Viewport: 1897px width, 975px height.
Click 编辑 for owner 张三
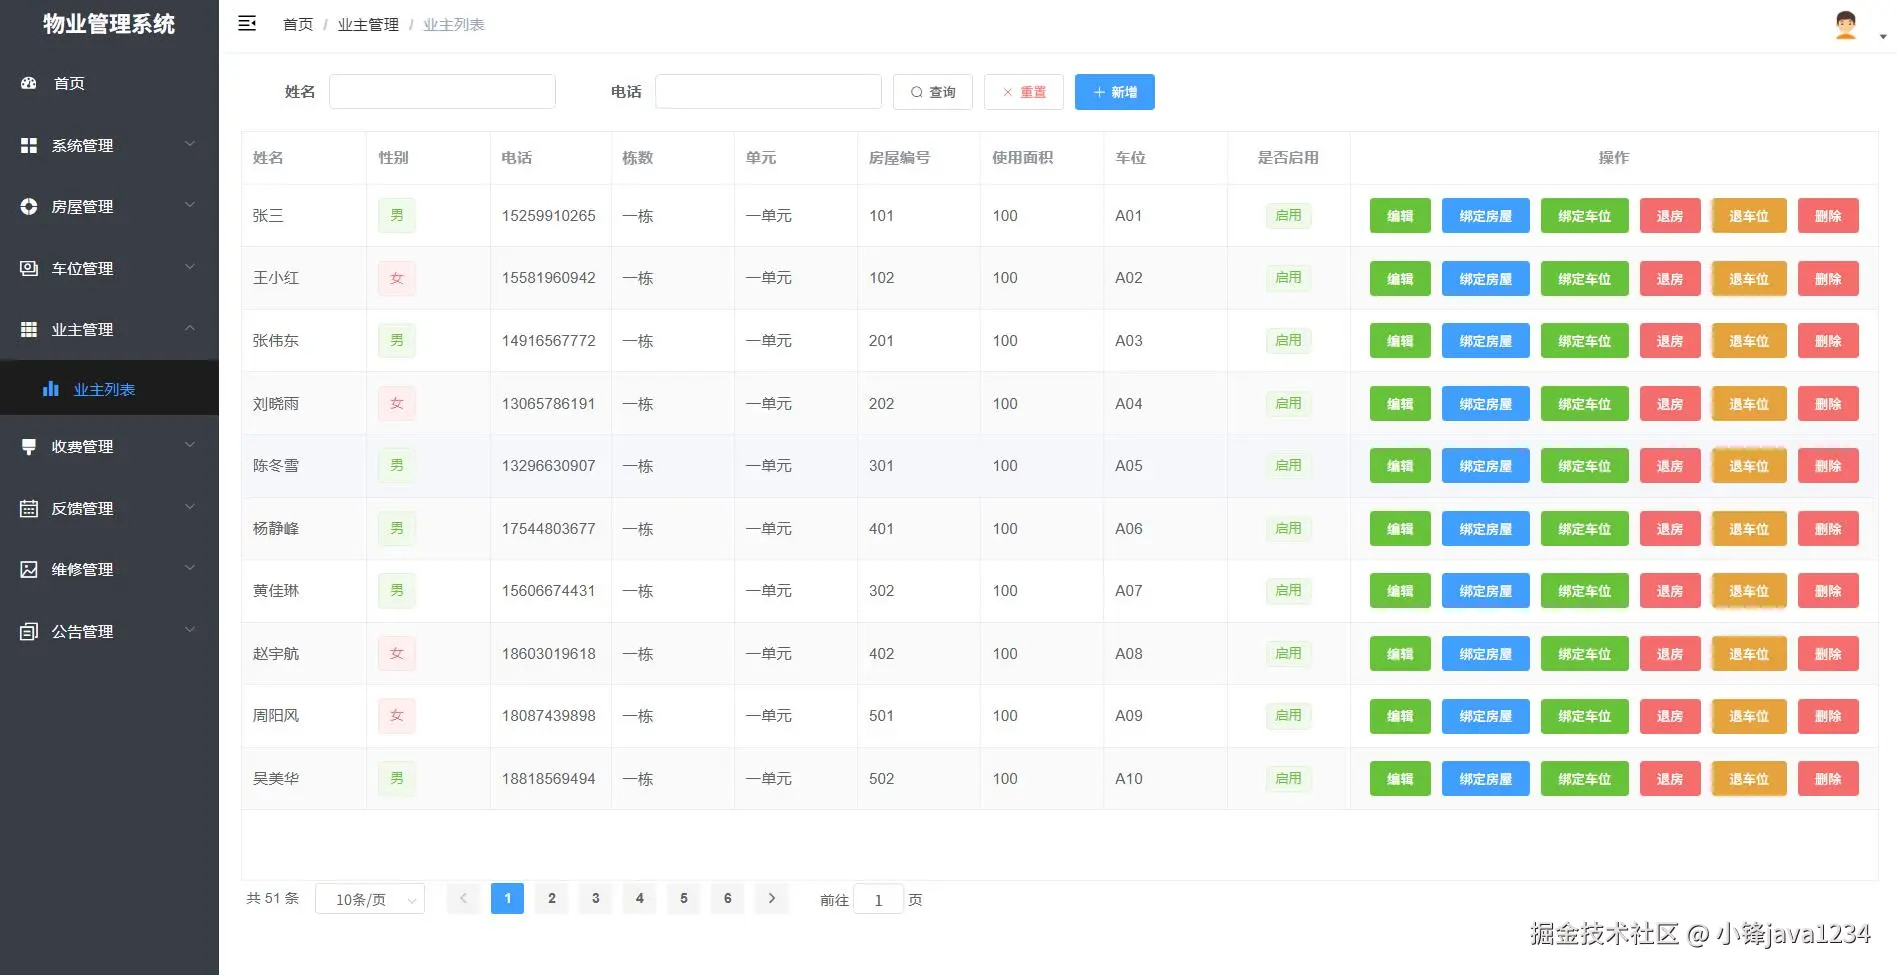coord(1400,216)
